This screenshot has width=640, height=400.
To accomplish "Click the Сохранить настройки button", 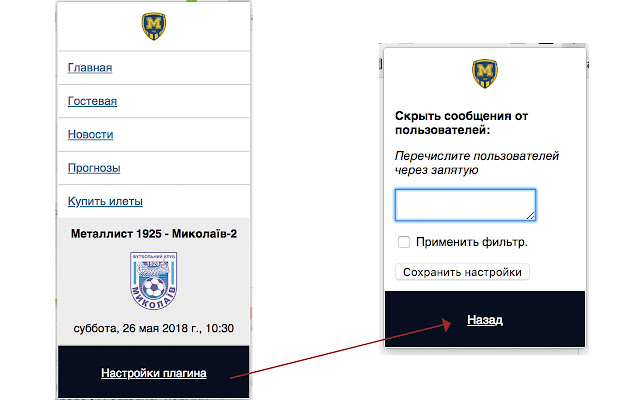I will (x=462, y=272).
